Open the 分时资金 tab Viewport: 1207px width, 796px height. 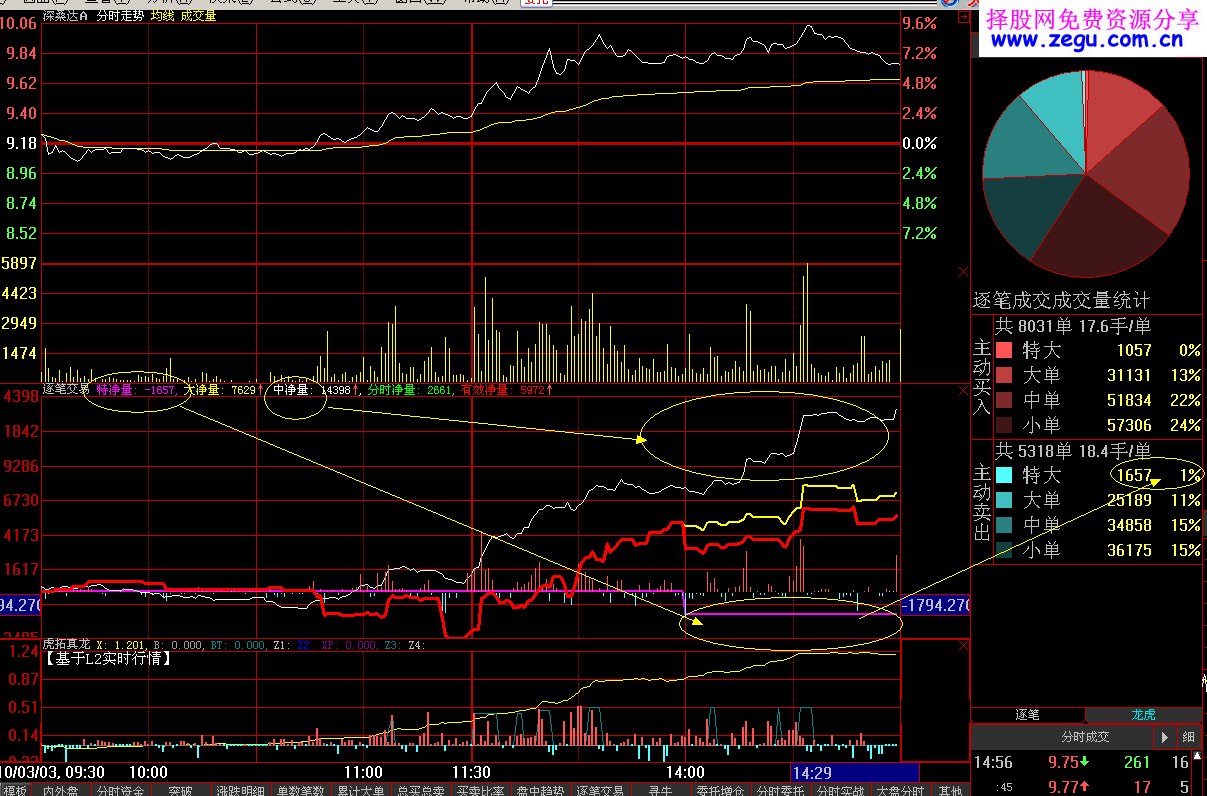click(x=120, y=790)
